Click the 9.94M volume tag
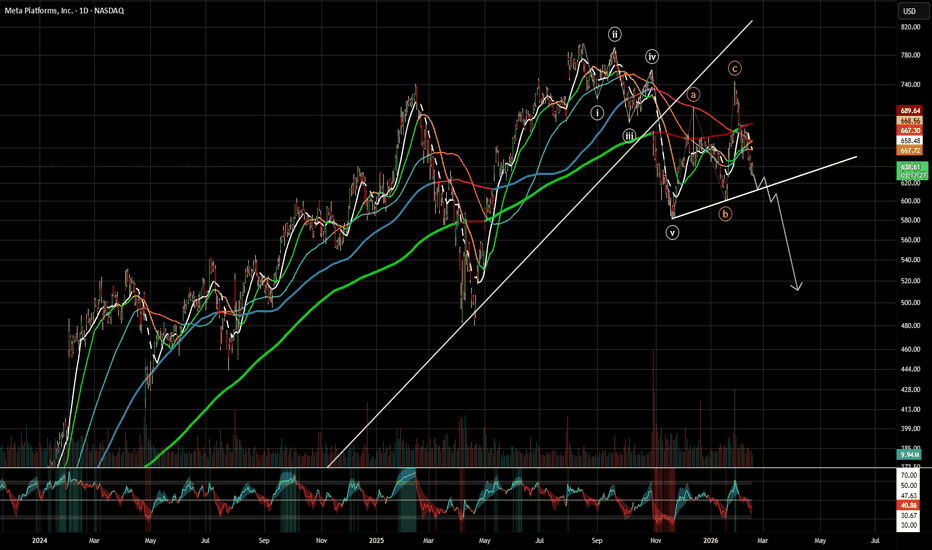 pyautogui.click(x=910, y=455)
